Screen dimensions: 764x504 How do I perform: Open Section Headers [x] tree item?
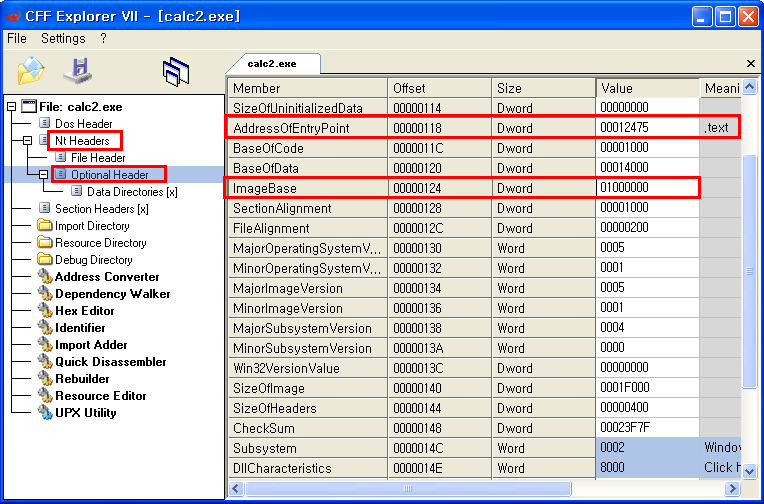click(102, 209)
